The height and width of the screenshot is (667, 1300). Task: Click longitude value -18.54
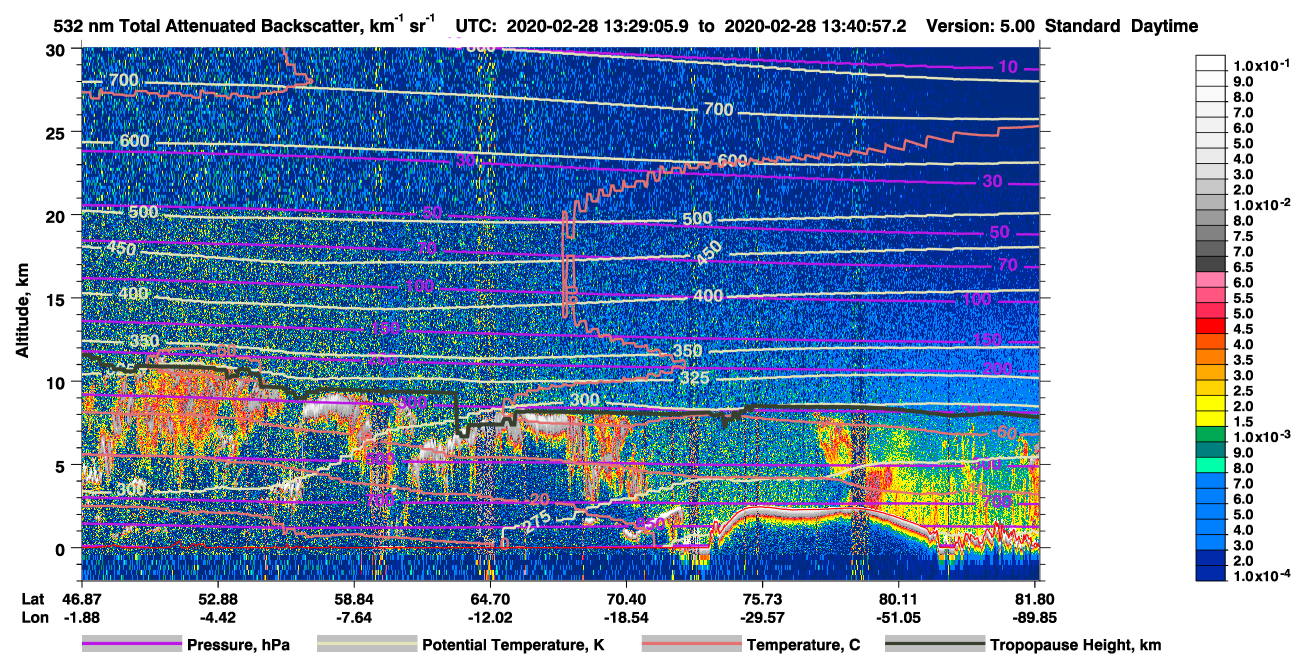pyautogui.click(x=626, y=617)
